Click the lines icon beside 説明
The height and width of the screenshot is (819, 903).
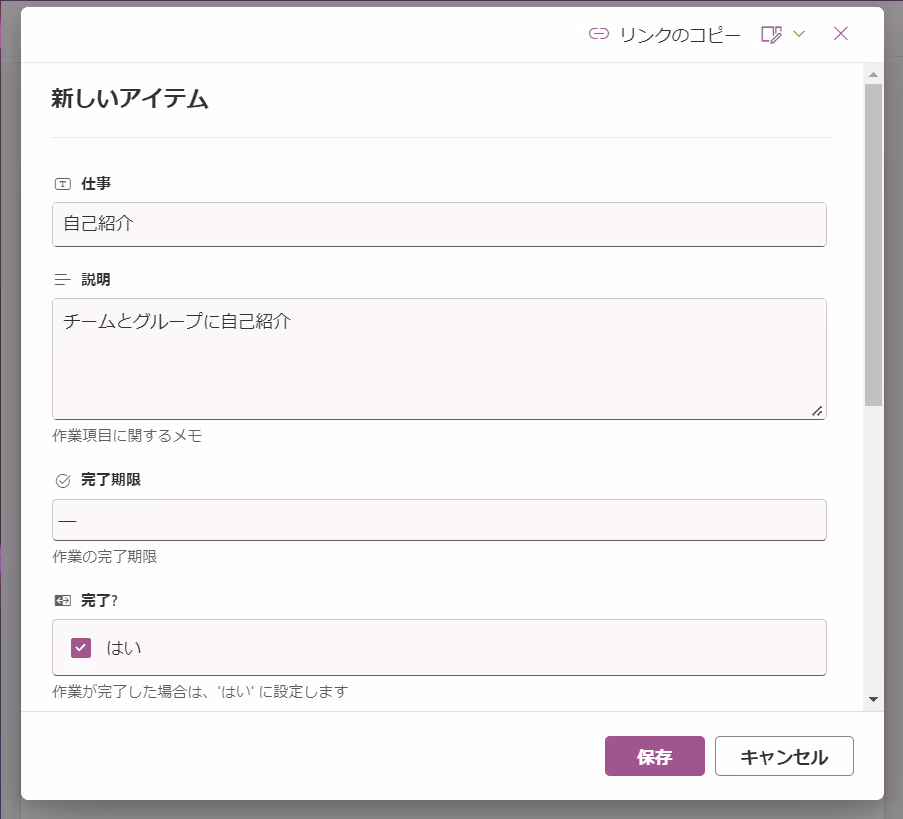(x=62, y=280)
